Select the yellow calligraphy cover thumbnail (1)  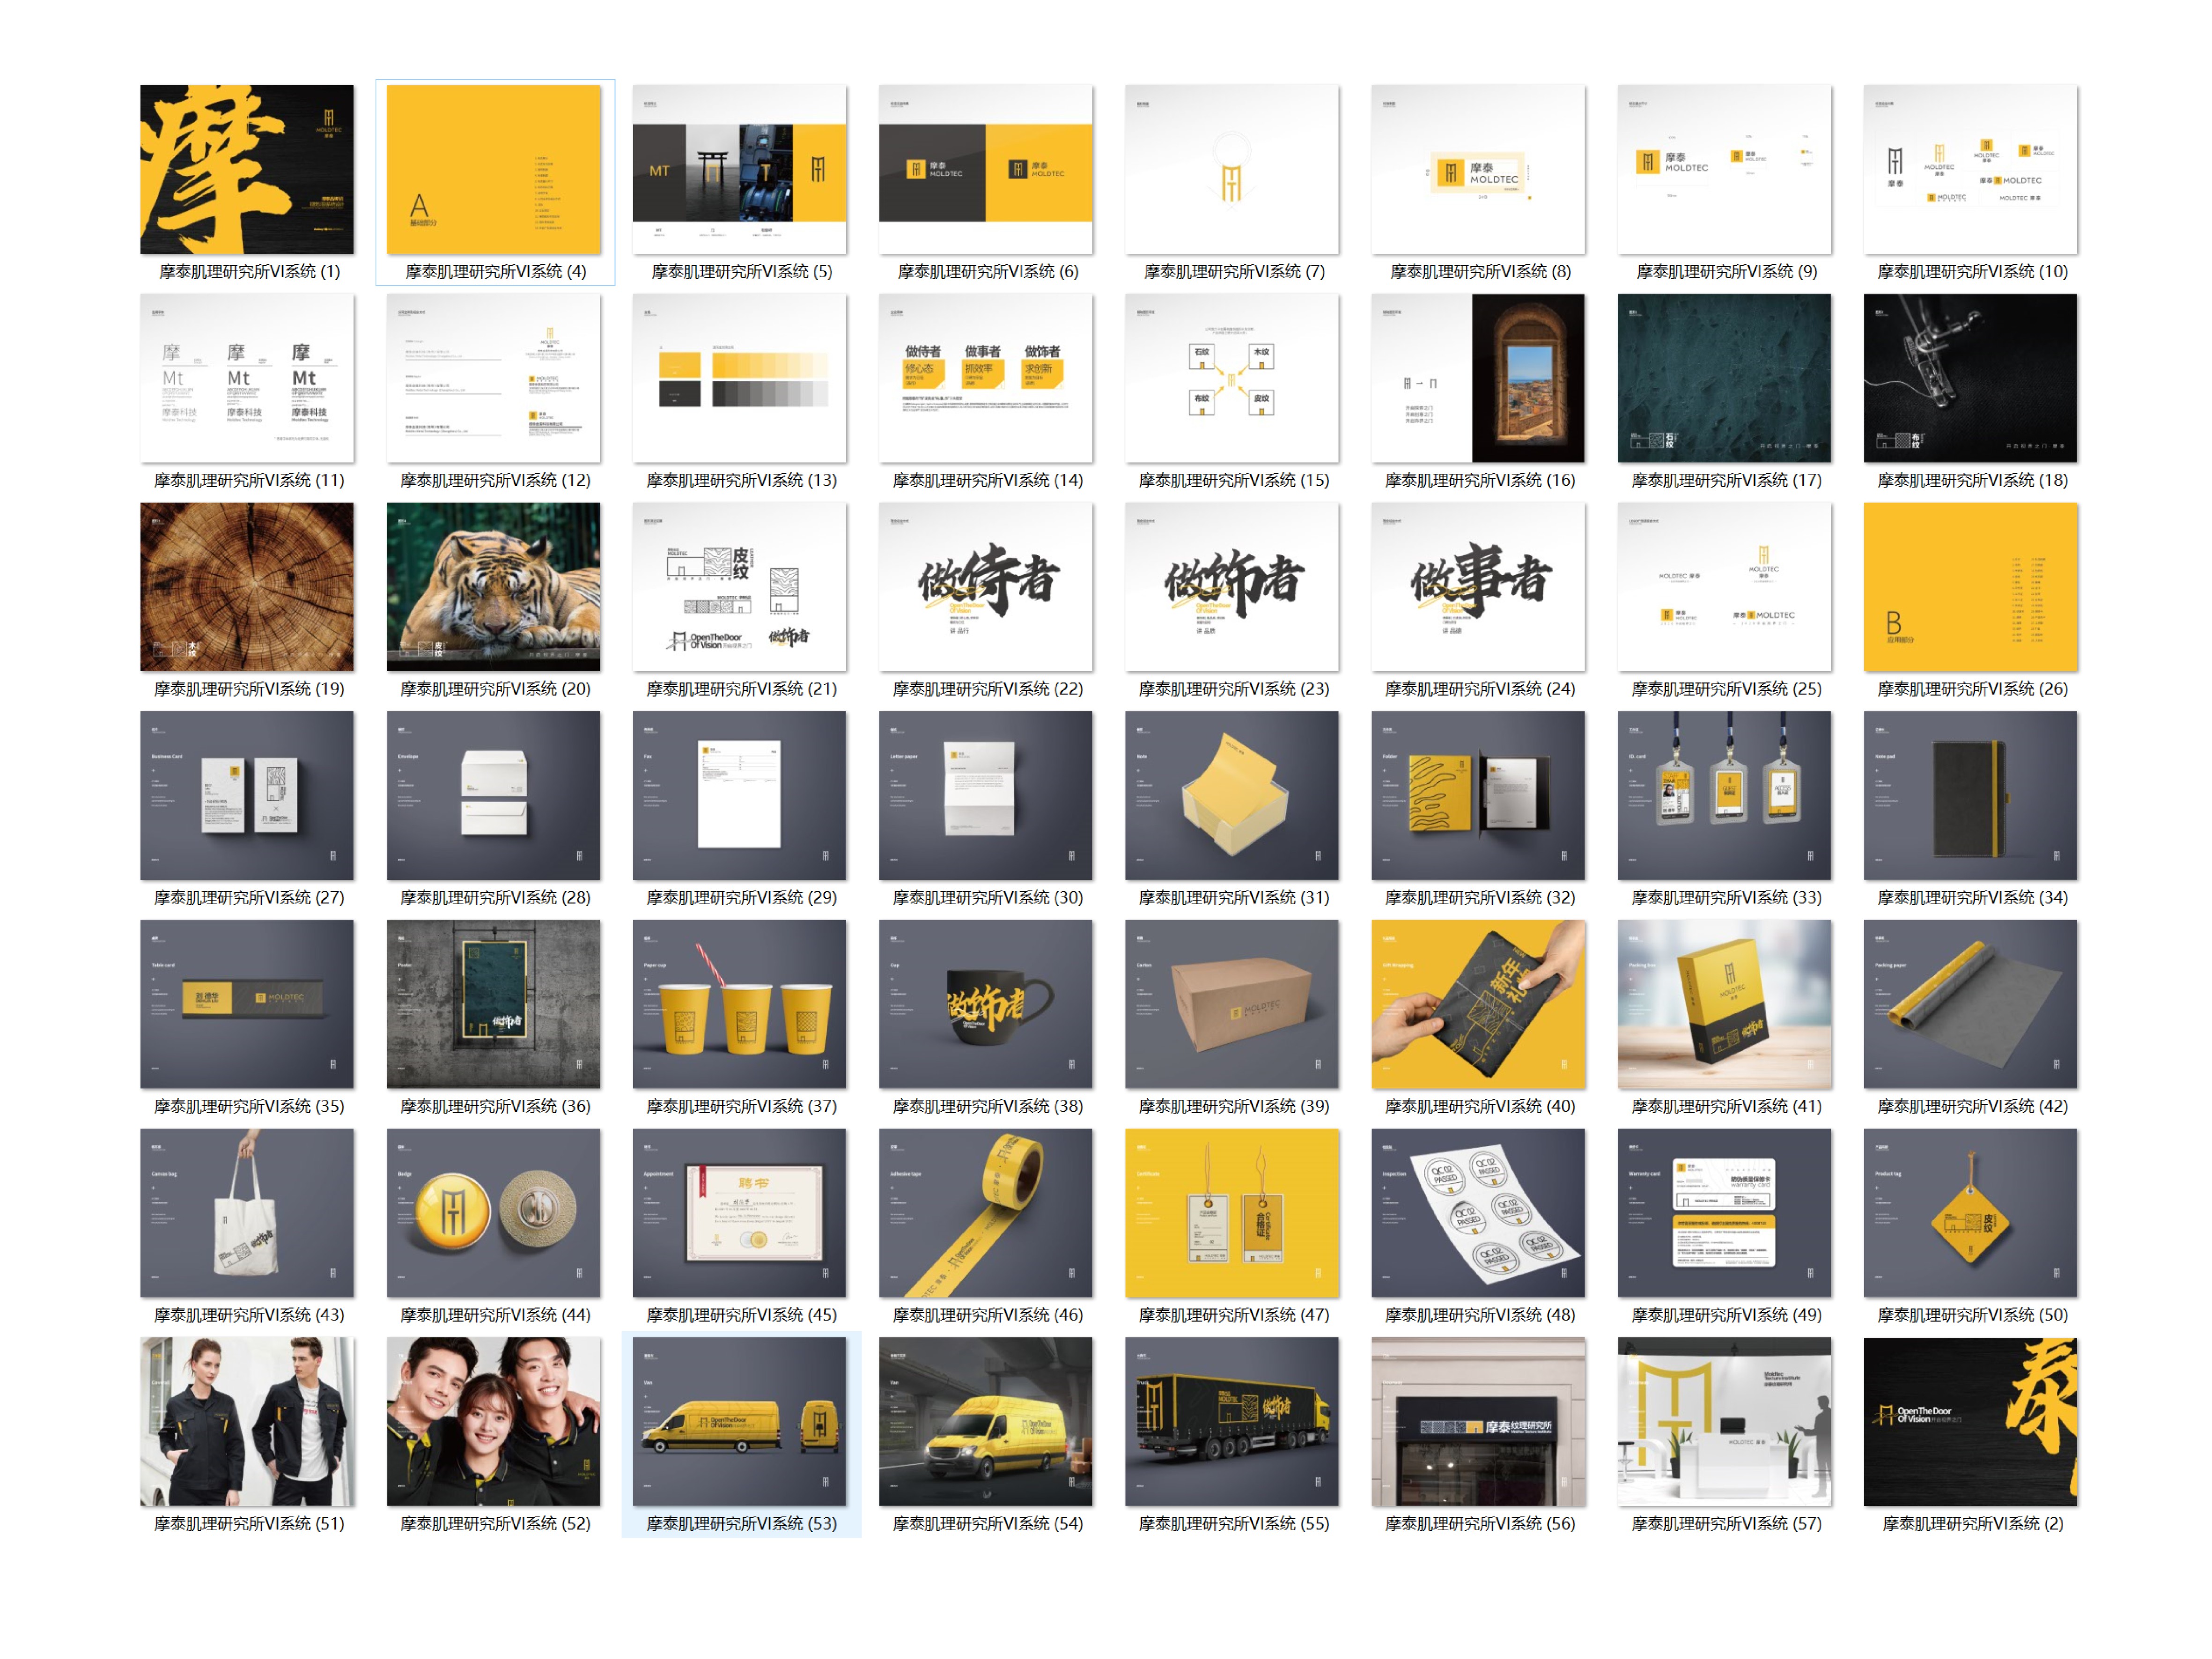pyautogui.click(x=247, y=169)
